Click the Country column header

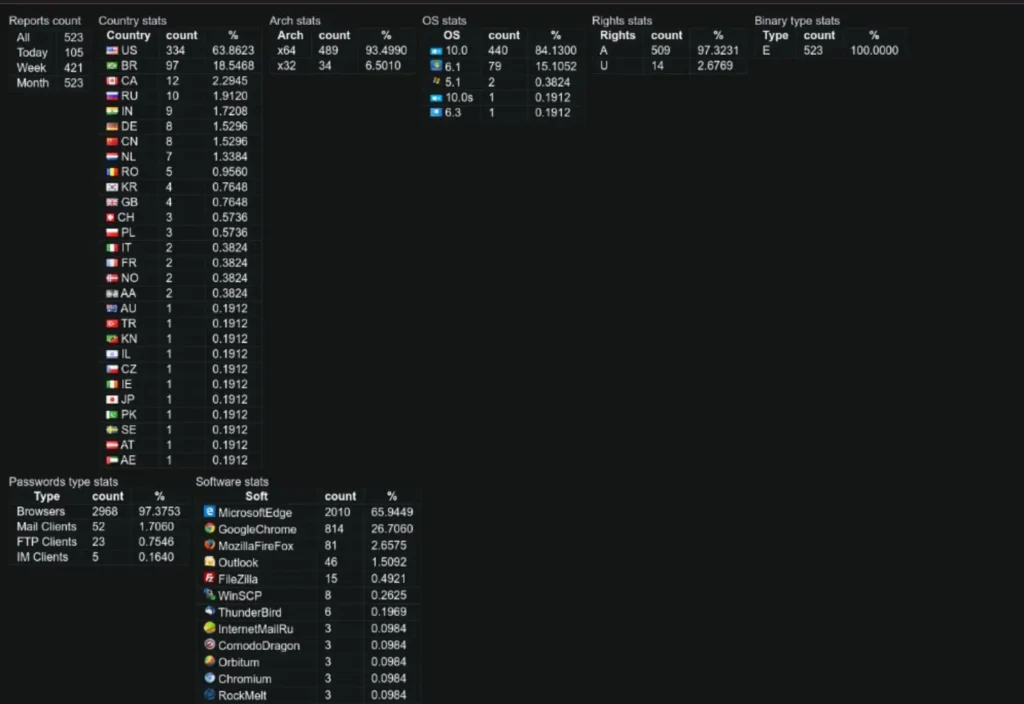128,35
